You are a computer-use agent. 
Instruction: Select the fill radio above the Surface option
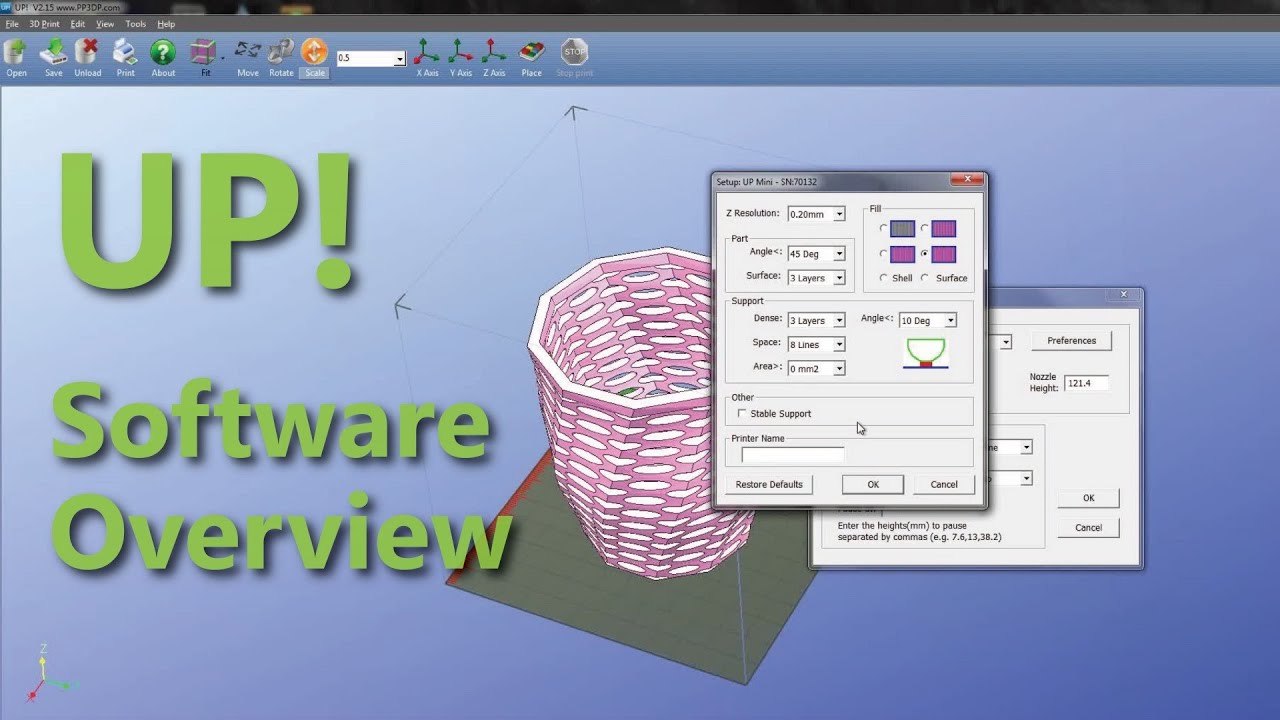(x=924, y=254)
